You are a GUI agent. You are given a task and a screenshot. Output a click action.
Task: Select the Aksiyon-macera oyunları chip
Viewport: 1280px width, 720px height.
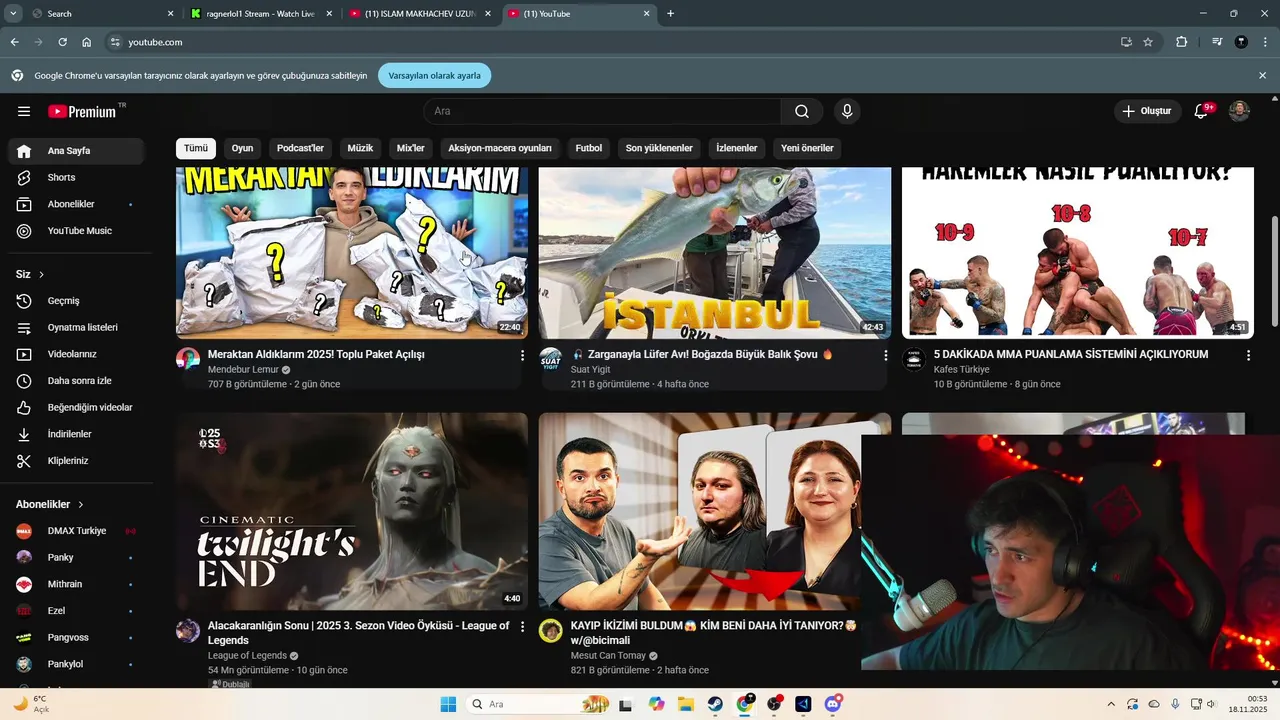click(x=500, y=148)
